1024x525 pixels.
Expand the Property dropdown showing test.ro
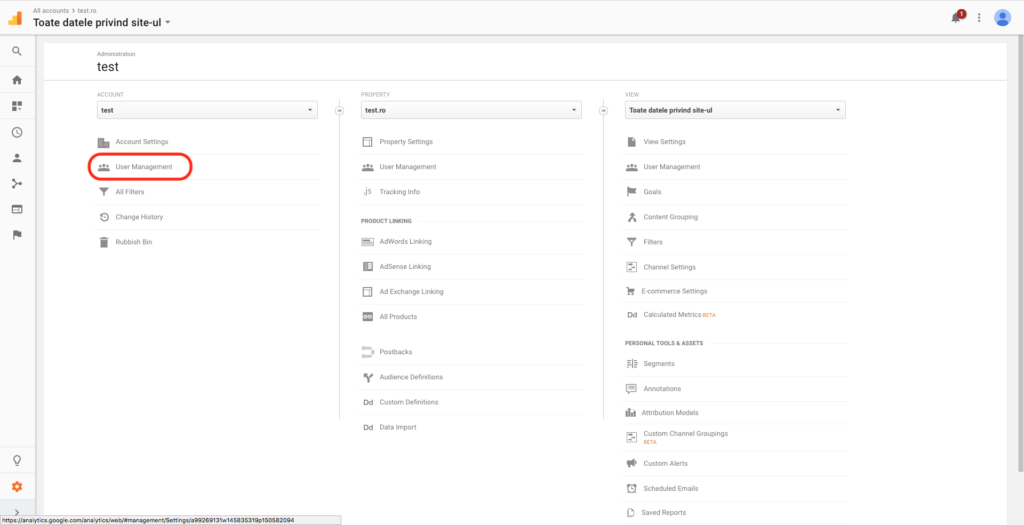coord(471,110)
